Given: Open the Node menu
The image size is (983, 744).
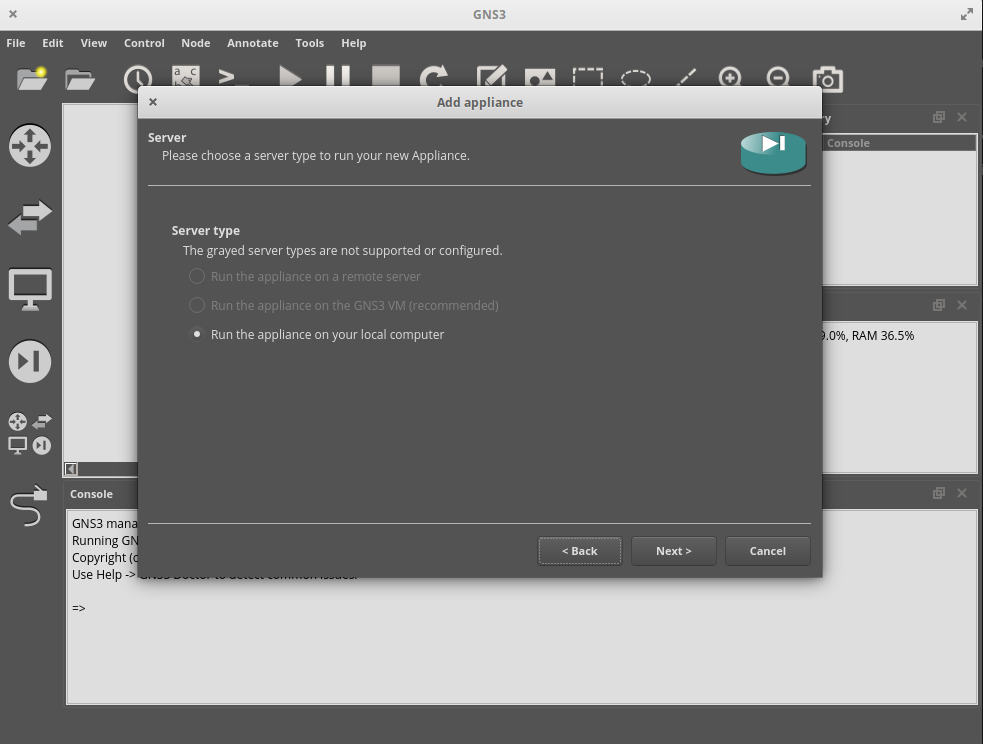Looking at the screenshot, I should point(196,43).
